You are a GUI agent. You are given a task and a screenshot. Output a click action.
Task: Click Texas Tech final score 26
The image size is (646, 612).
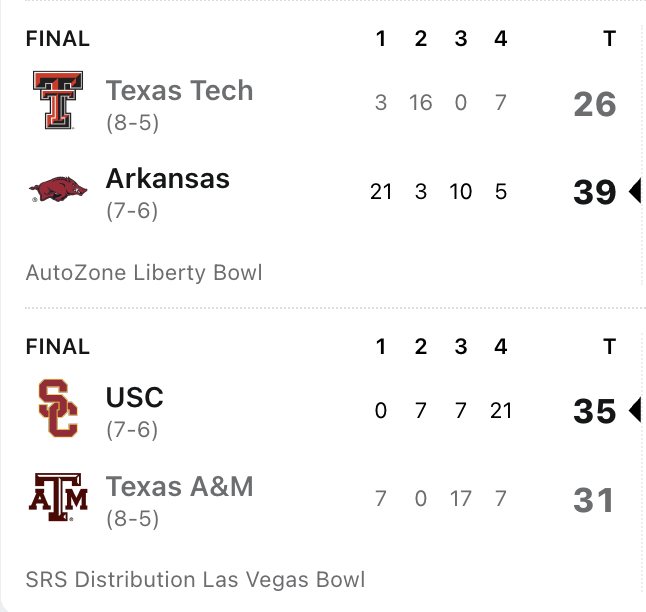(595, 104)
